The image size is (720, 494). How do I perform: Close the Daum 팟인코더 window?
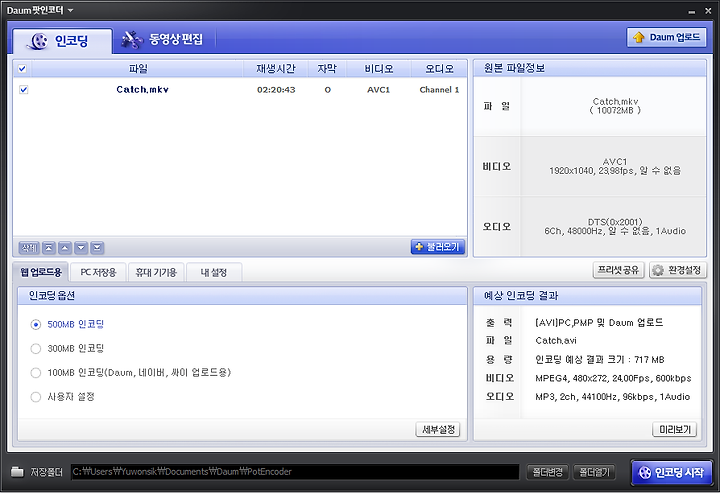point(708,11)
